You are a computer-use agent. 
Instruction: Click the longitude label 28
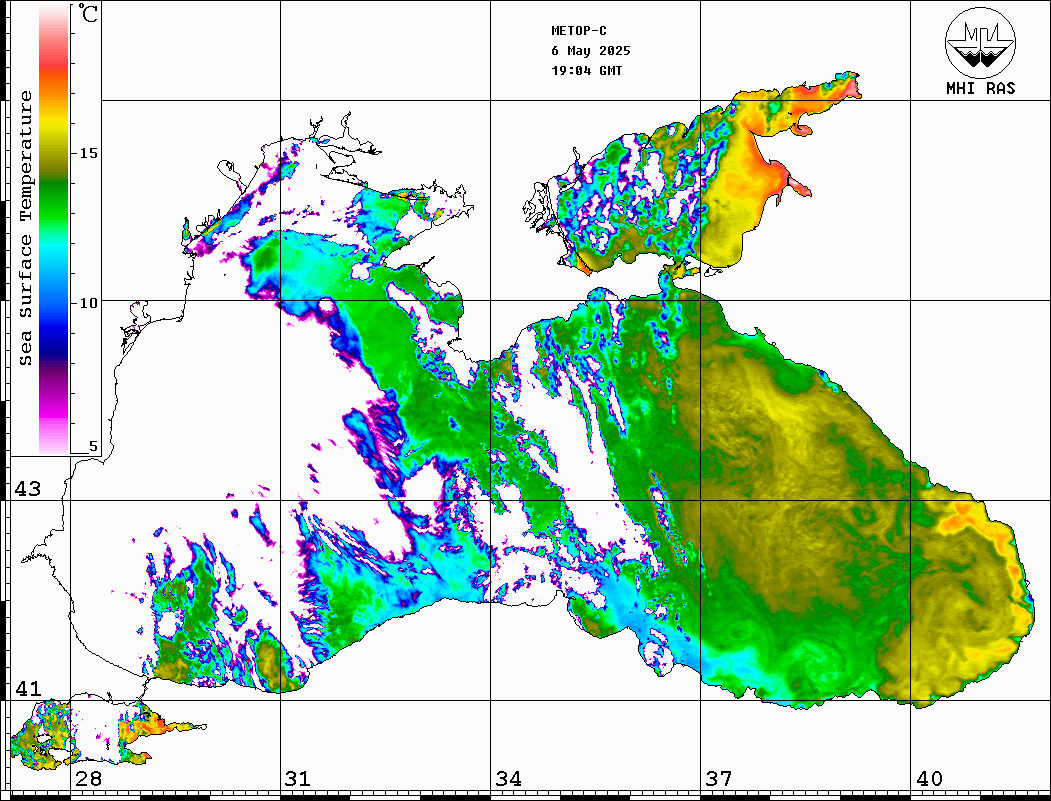tap(88, 779)
